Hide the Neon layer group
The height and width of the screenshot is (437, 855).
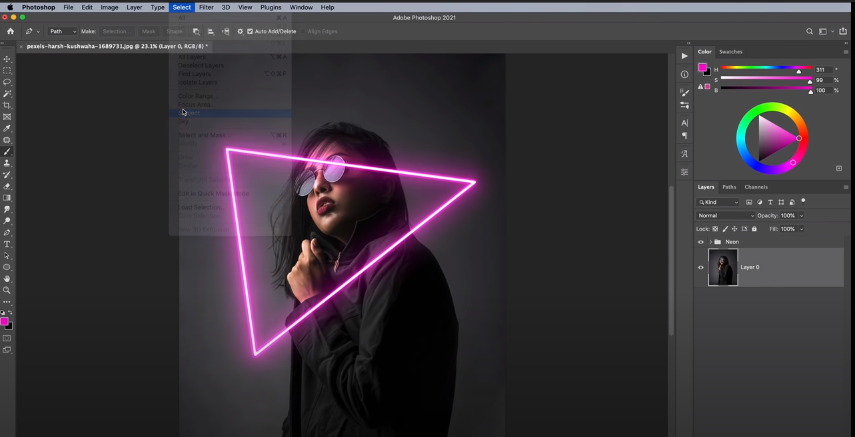point(700,242)
